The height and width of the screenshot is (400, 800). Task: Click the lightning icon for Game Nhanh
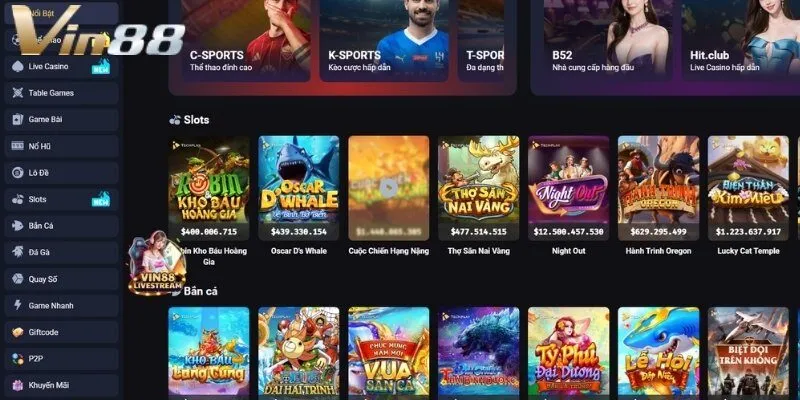pyautogui.click(x=17, y=305)
